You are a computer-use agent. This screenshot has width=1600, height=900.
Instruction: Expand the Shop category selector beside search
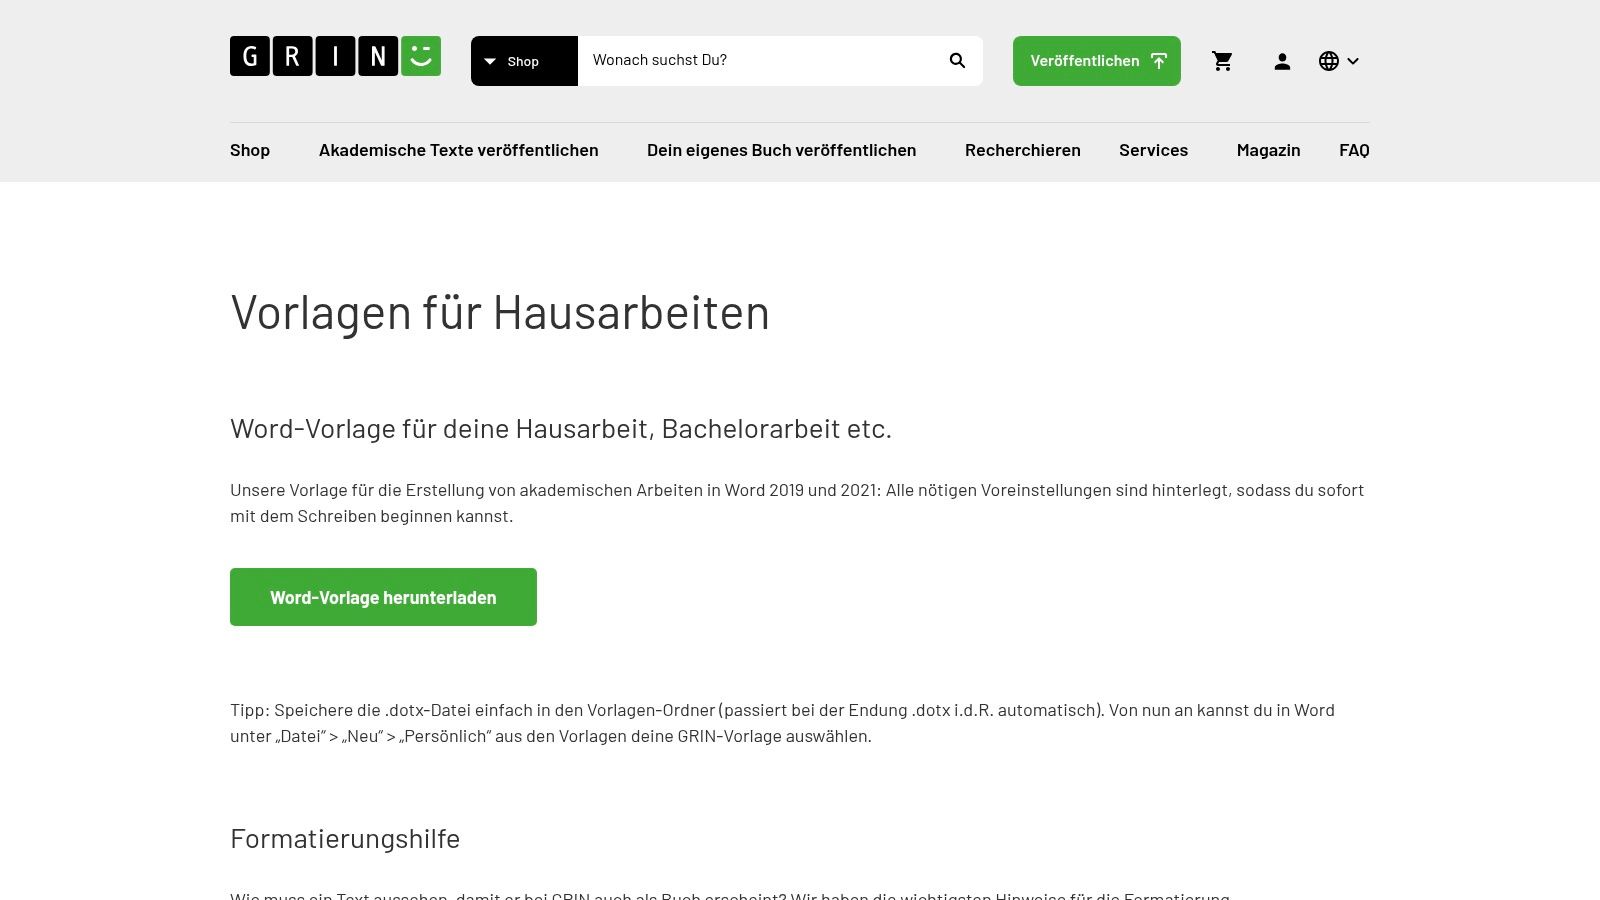pyautogui.click(x=490, y=61)
